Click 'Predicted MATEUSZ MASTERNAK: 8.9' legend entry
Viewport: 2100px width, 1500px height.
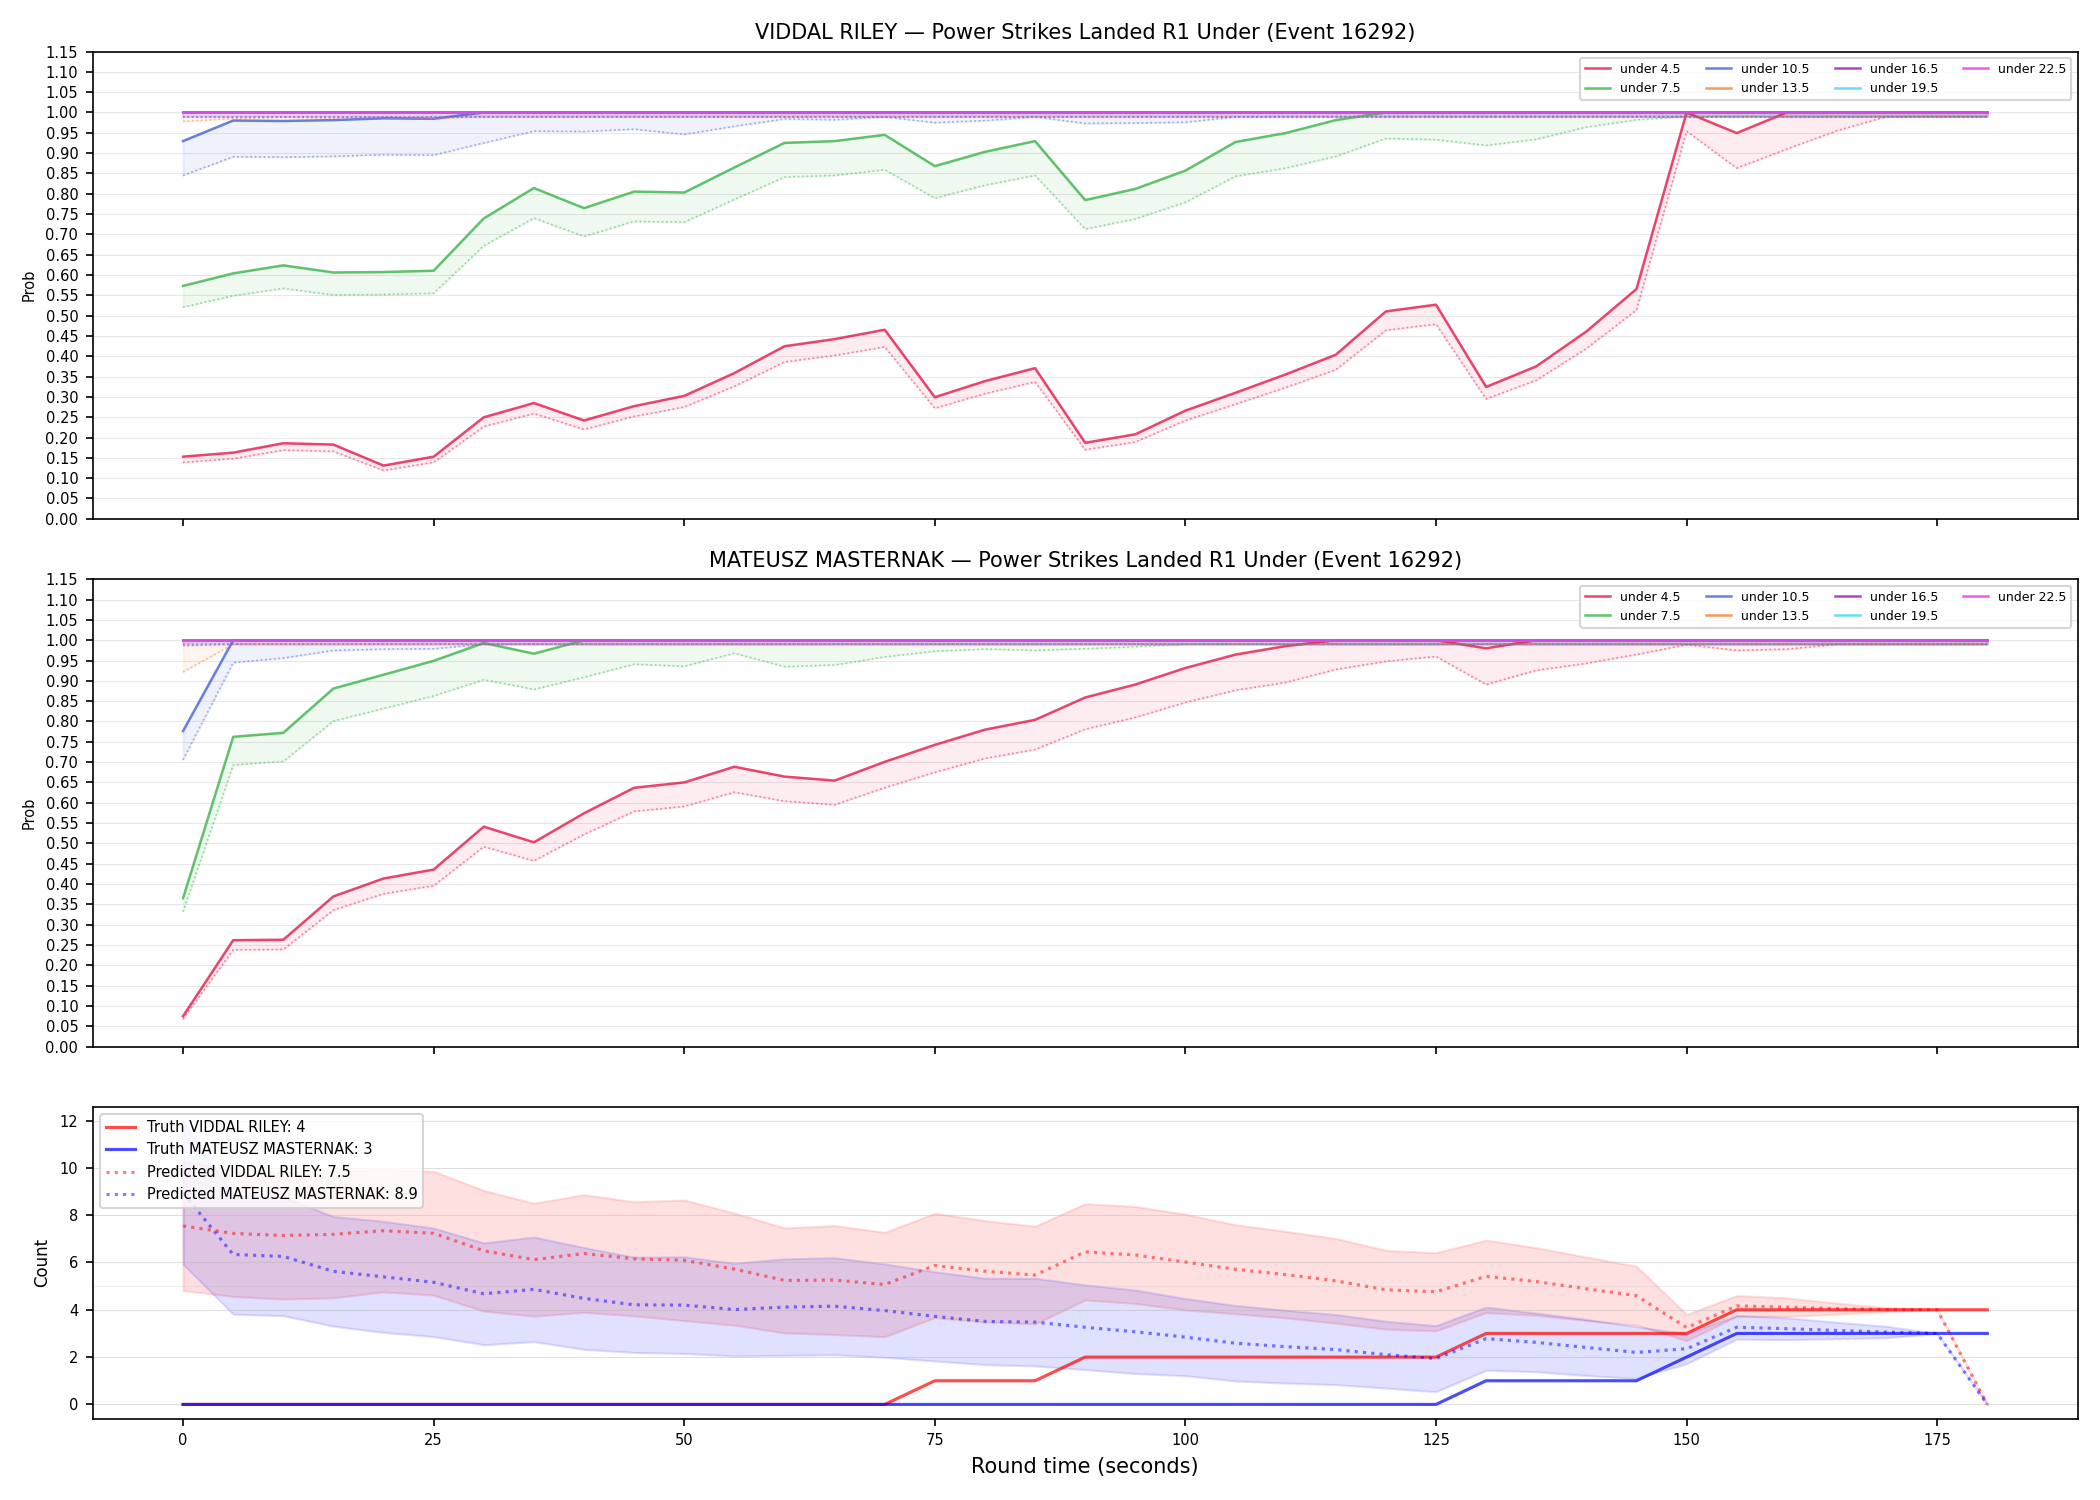(261, 1194)
